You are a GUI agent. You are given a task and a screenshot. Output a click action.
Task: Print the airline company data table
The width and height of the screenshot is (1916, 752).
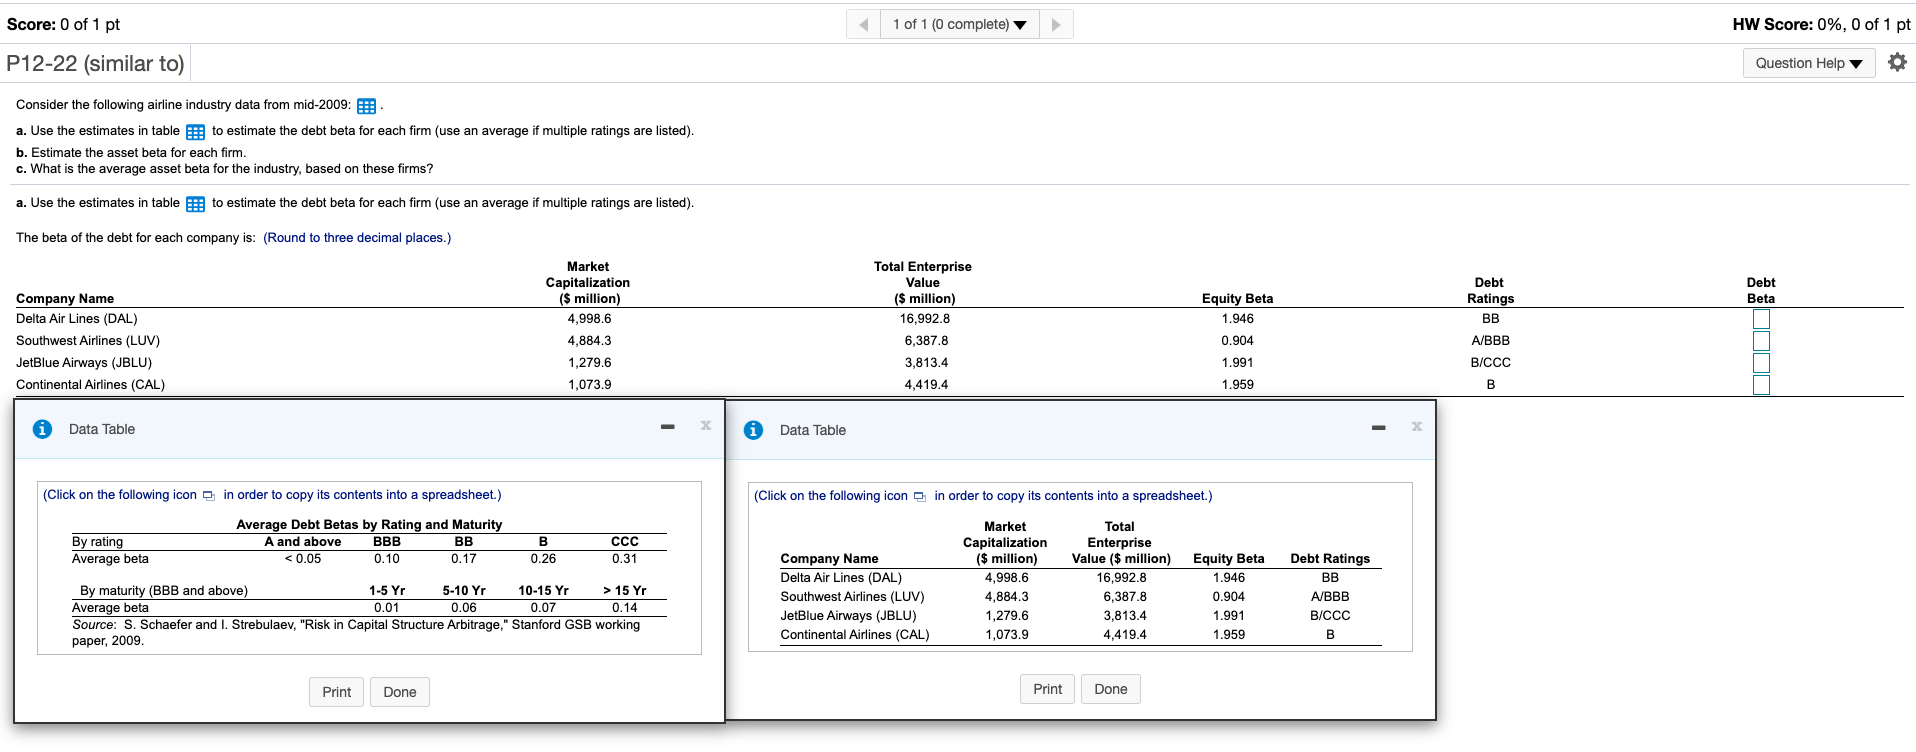1047,689
